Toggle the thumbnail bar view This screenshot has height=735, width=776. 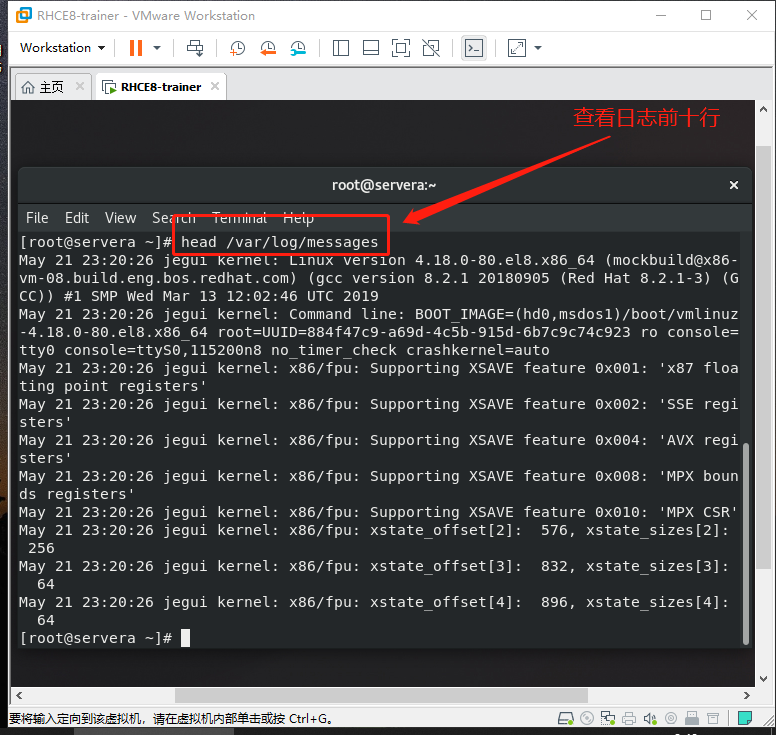[x=371, y=48]
